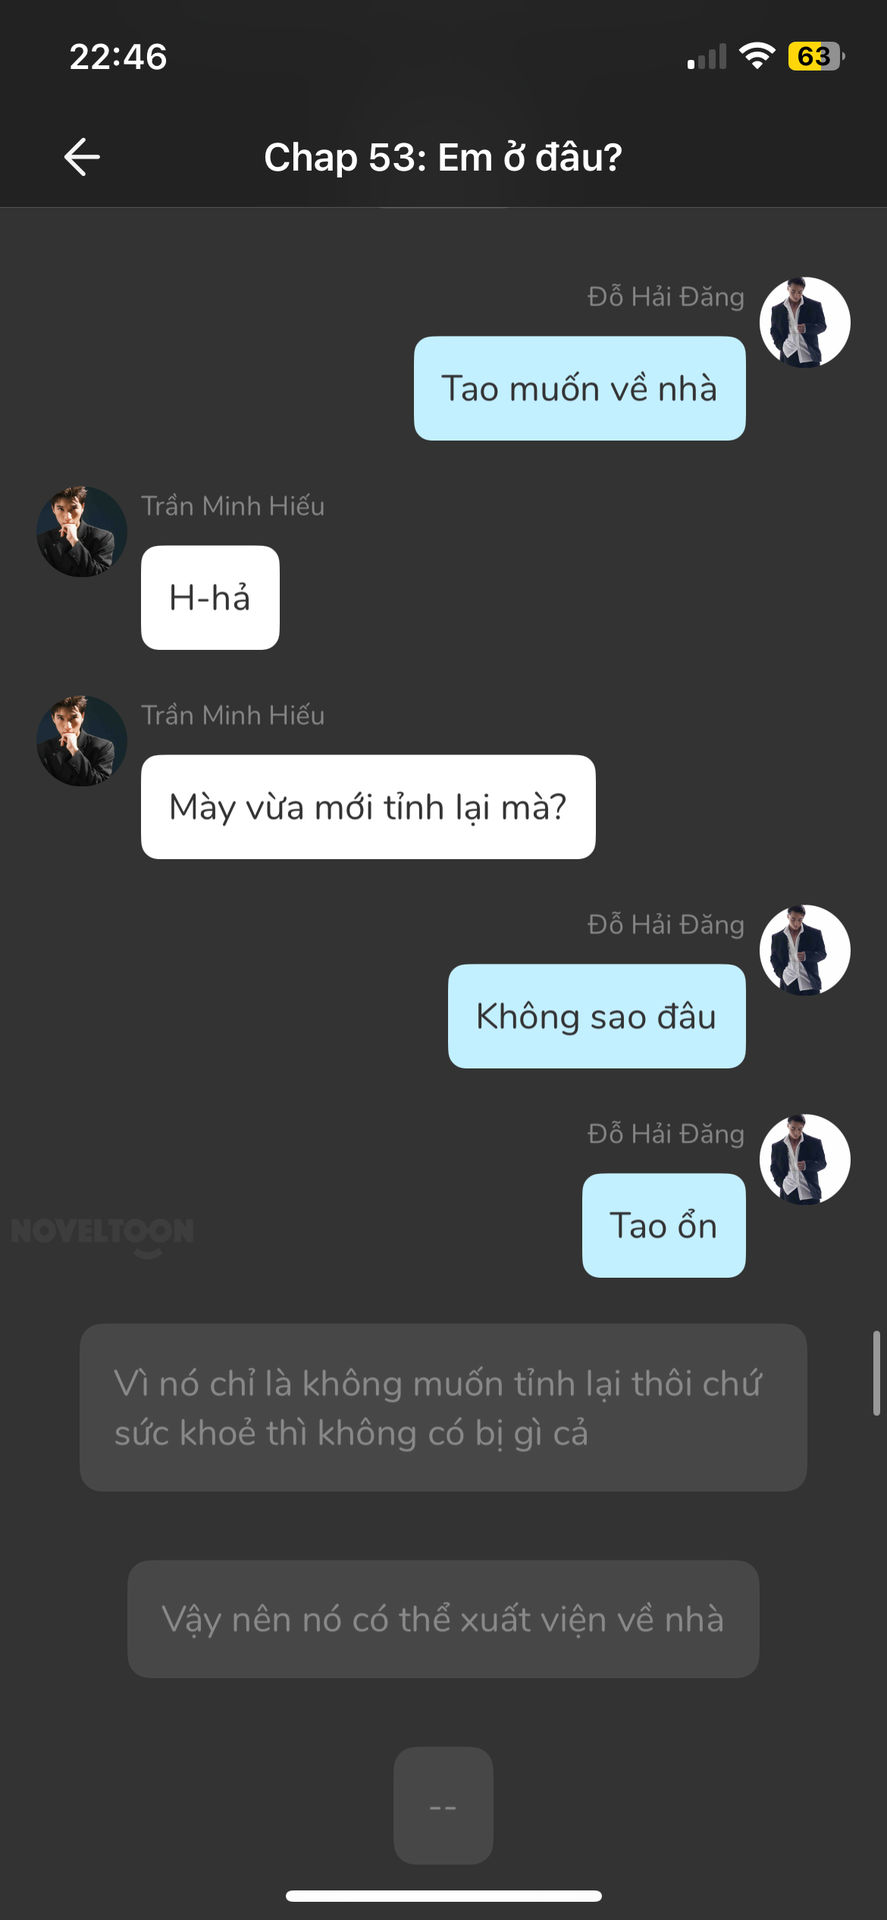The width and height of the screenshot is (887, 1920).
Task: Tap the 'Tao ổn' message bubble
Action: [664, 1225]
